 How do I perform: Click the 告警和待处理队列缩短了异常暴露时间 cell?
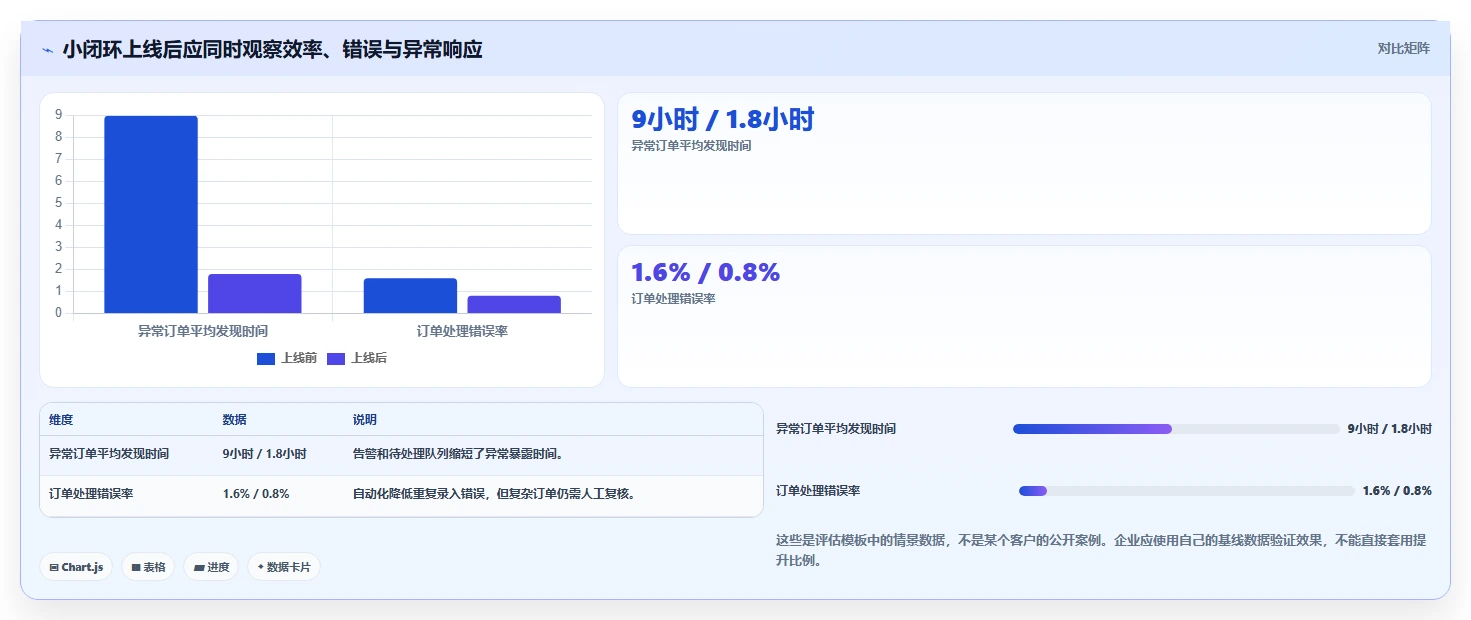click(x=458, y=454)
